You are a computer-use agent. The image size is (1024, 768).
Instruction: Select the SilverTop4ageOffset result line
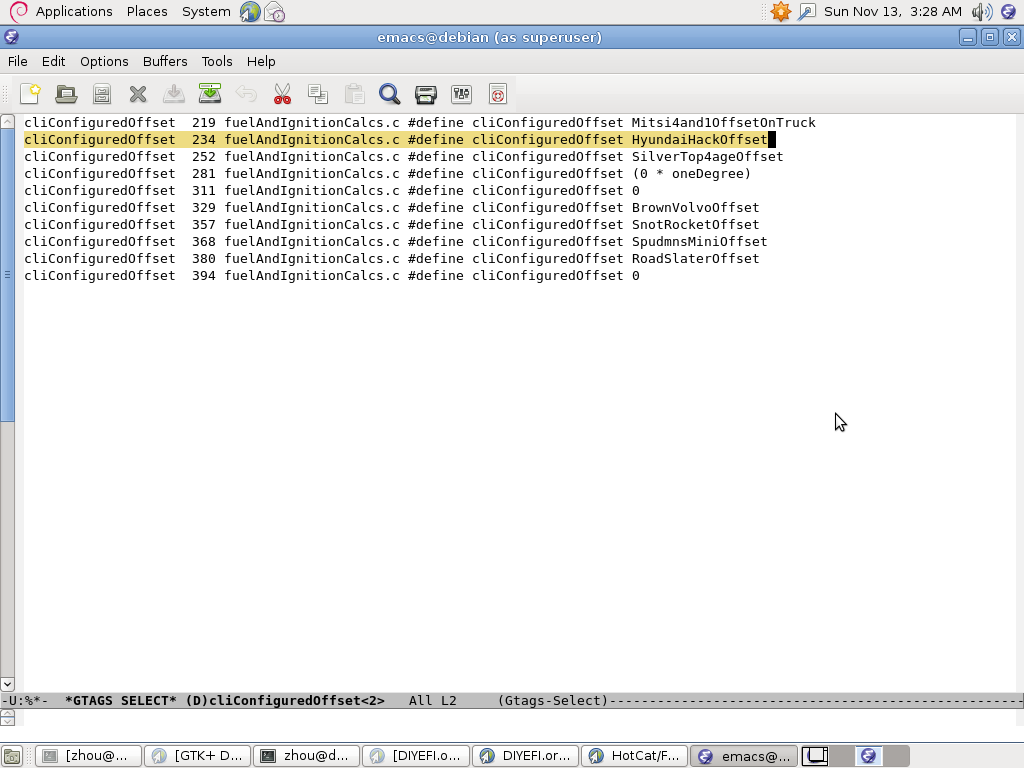pos(404,157)
